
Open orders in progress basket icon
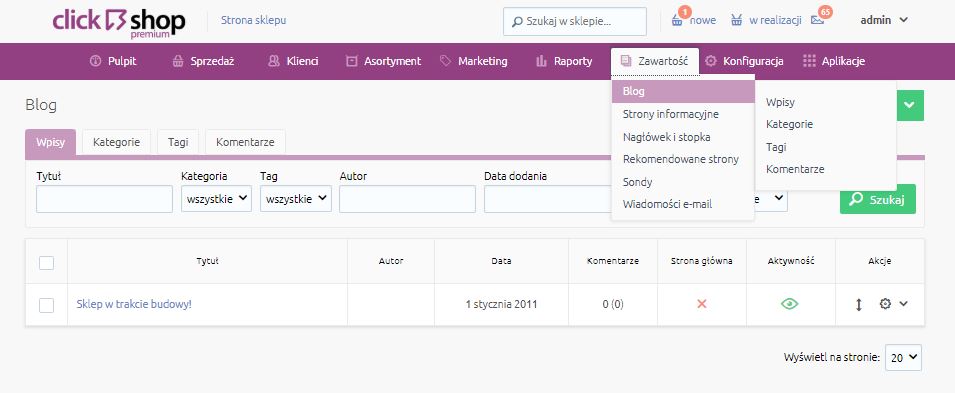(x=737, y=21)
